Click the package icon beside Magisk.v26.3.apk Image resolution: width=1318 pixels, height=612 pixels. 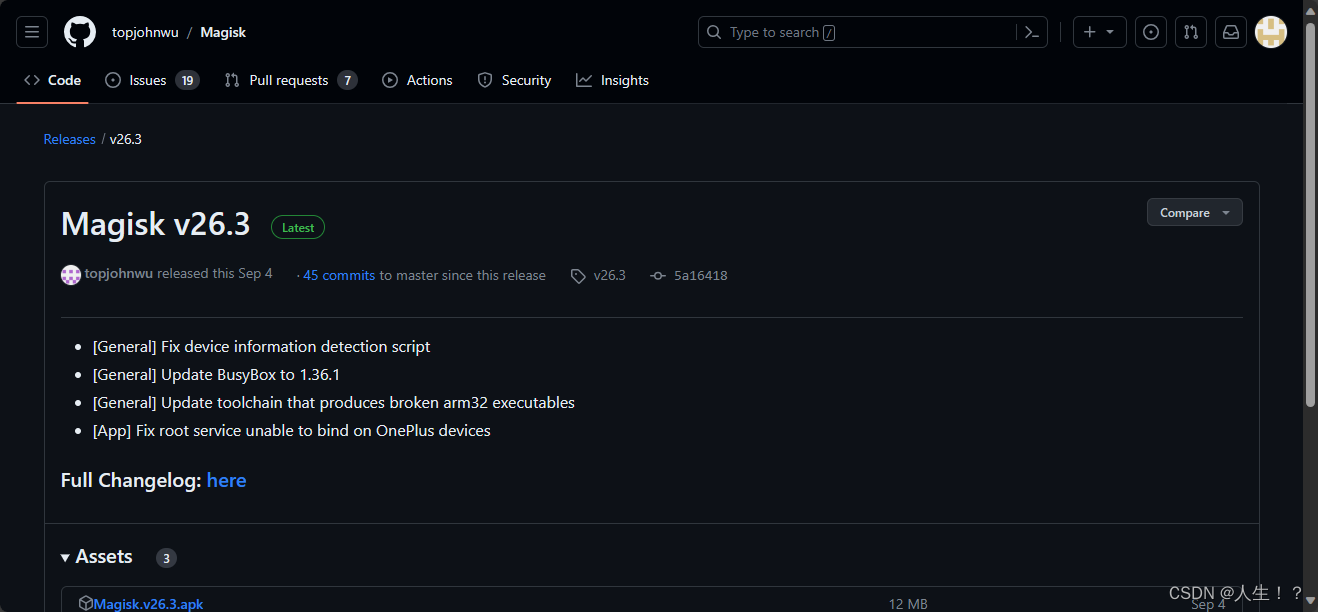tap(86, 603)
